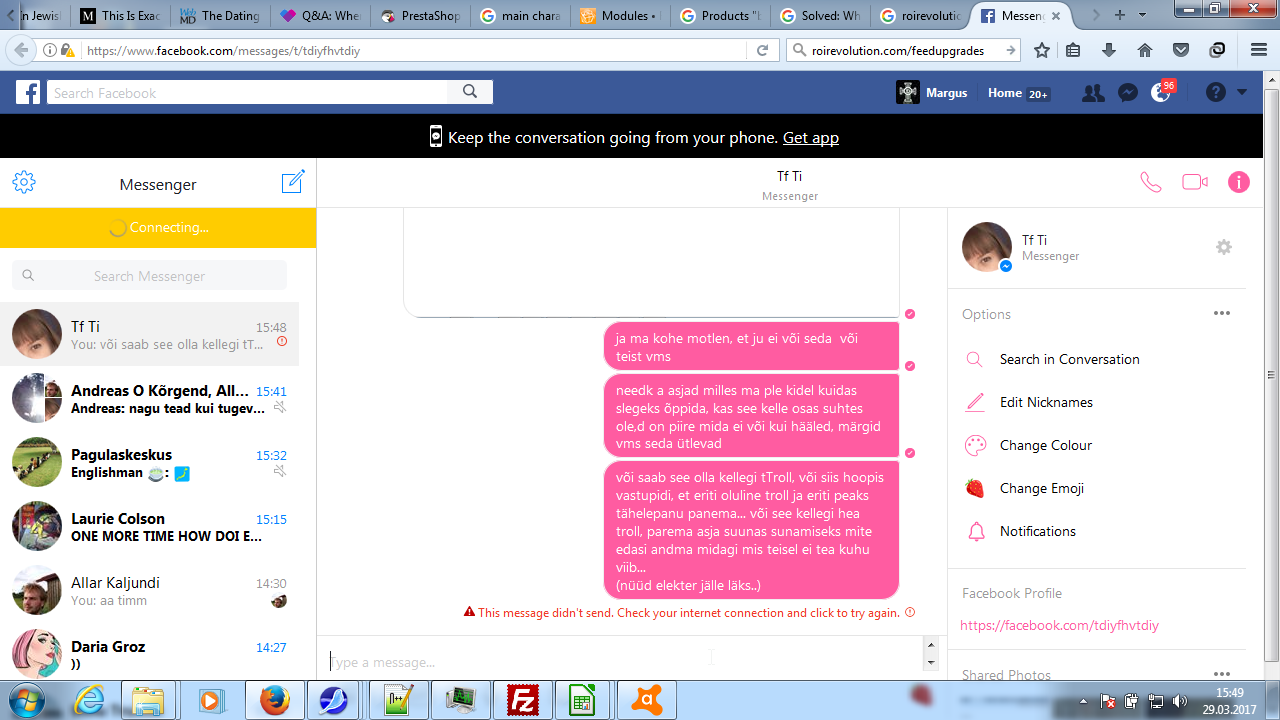Open Facebook notifications globe icon
Image resolution: width=1280 pixels, height=720 pixels.
(x=1161, y=93)
